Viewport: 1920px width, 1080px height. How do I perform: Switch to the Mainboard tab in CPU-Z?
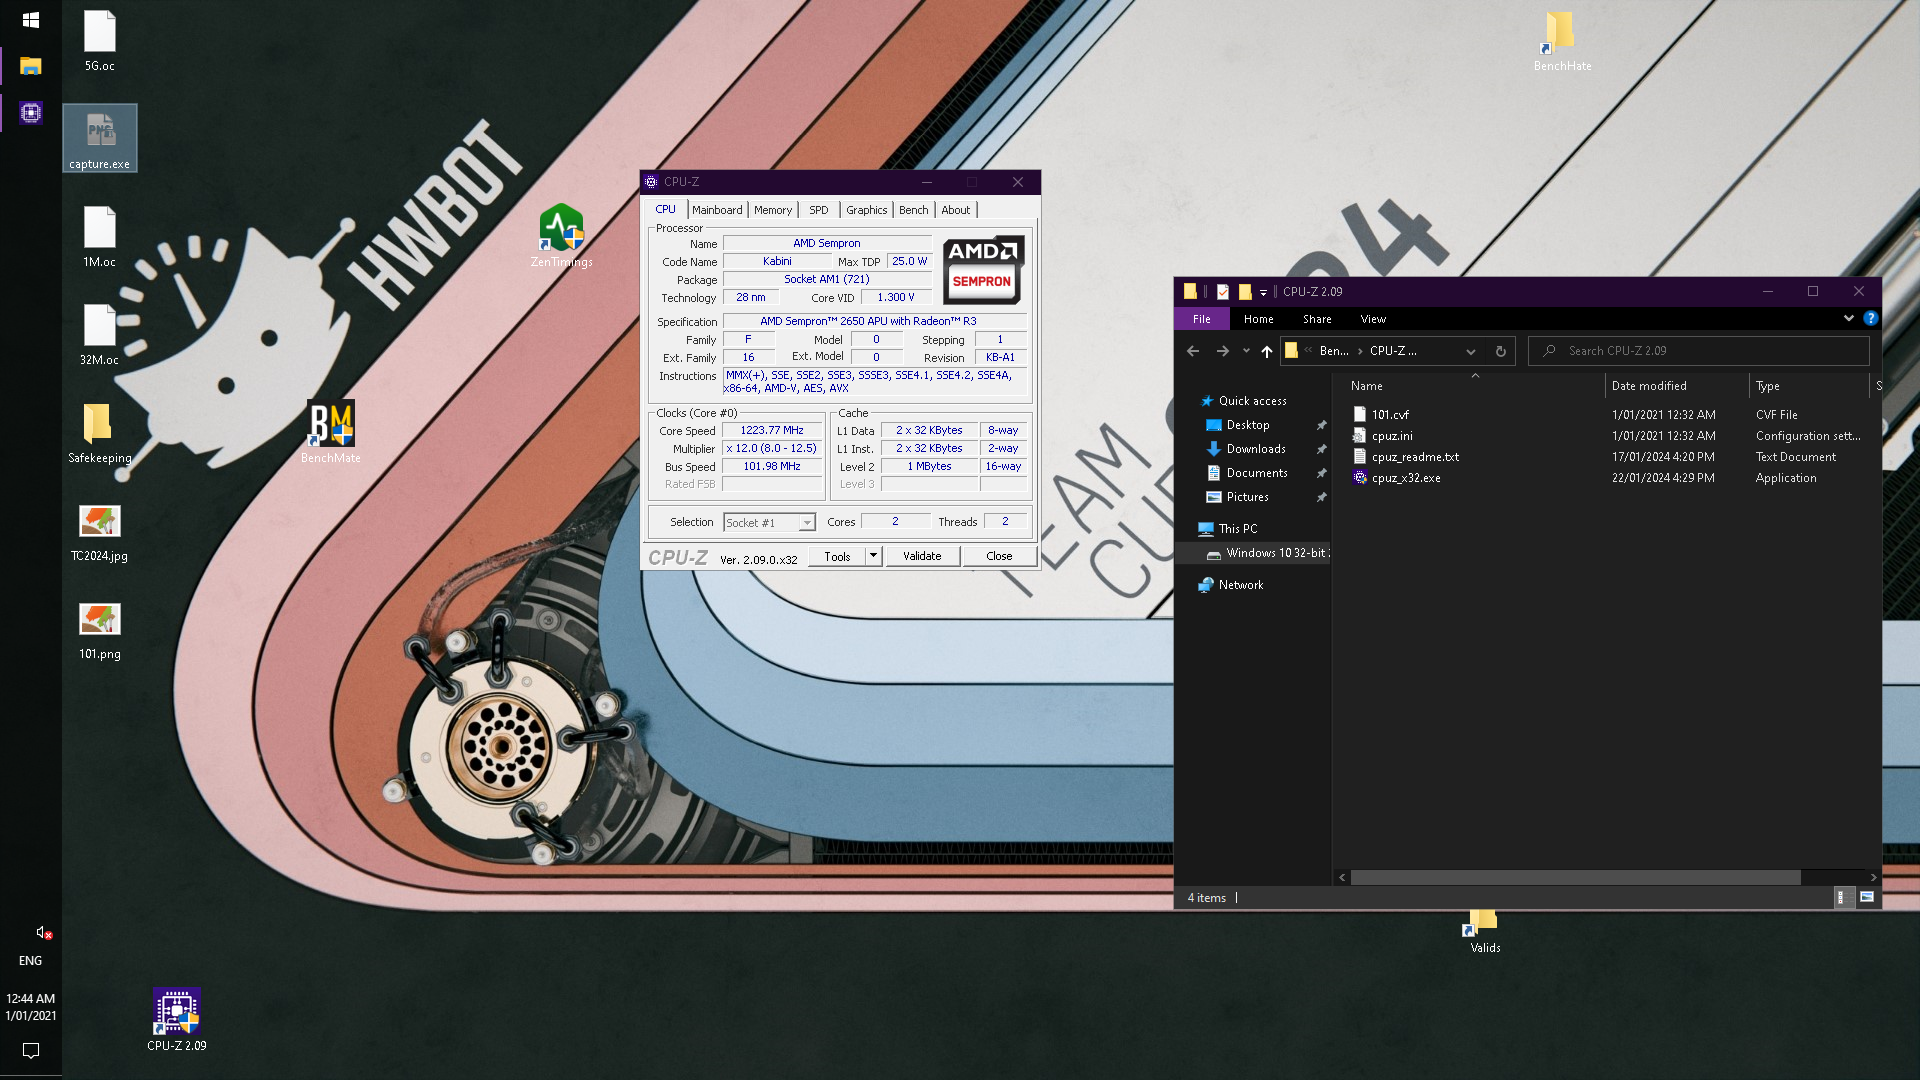pos(717,210)
